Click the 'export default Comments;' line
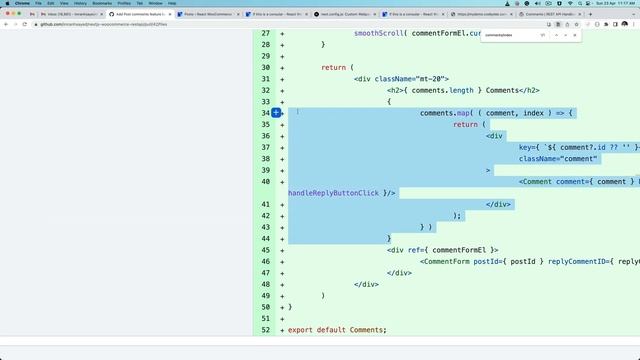Screen dimensions: 640x360 pyautogui.click(x=337, y=330)
